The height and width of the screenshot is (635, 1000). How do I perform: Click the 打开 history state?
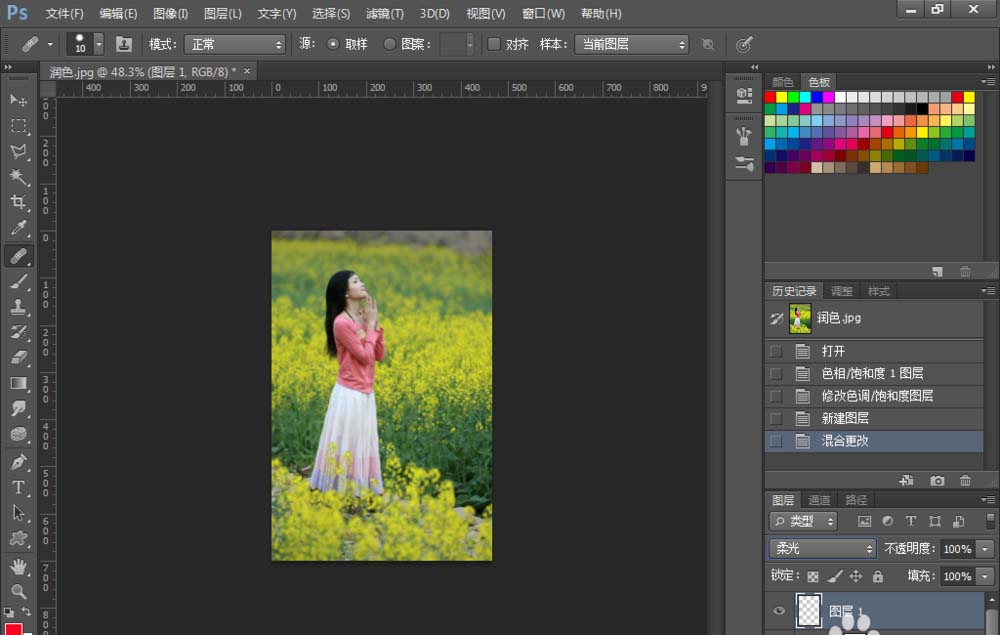coord(833,351)
